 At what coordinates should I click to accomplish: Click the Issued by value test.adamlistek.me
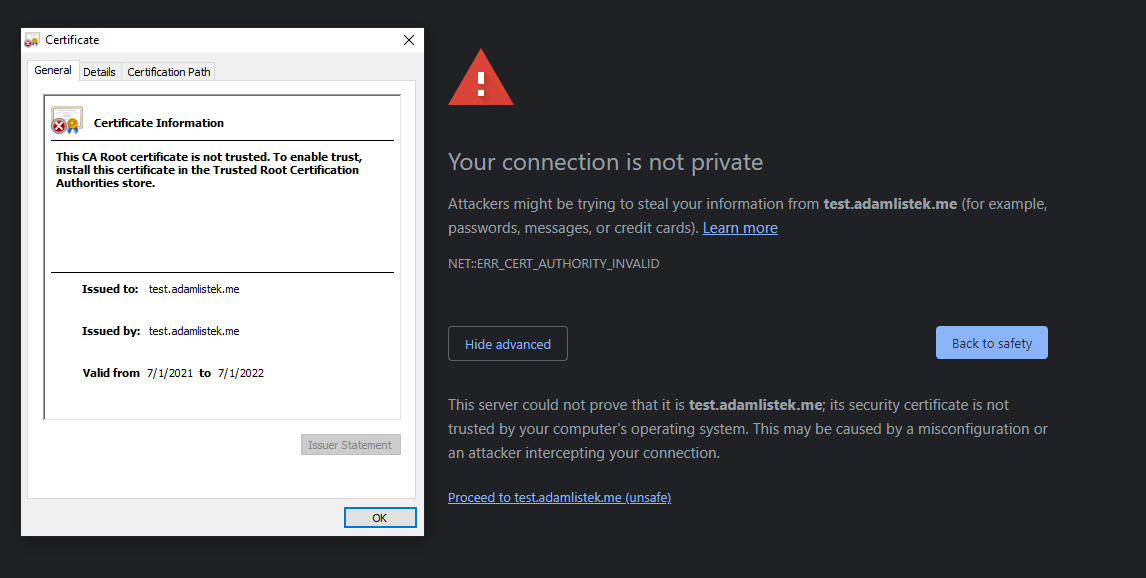click(x=194, y=331)
